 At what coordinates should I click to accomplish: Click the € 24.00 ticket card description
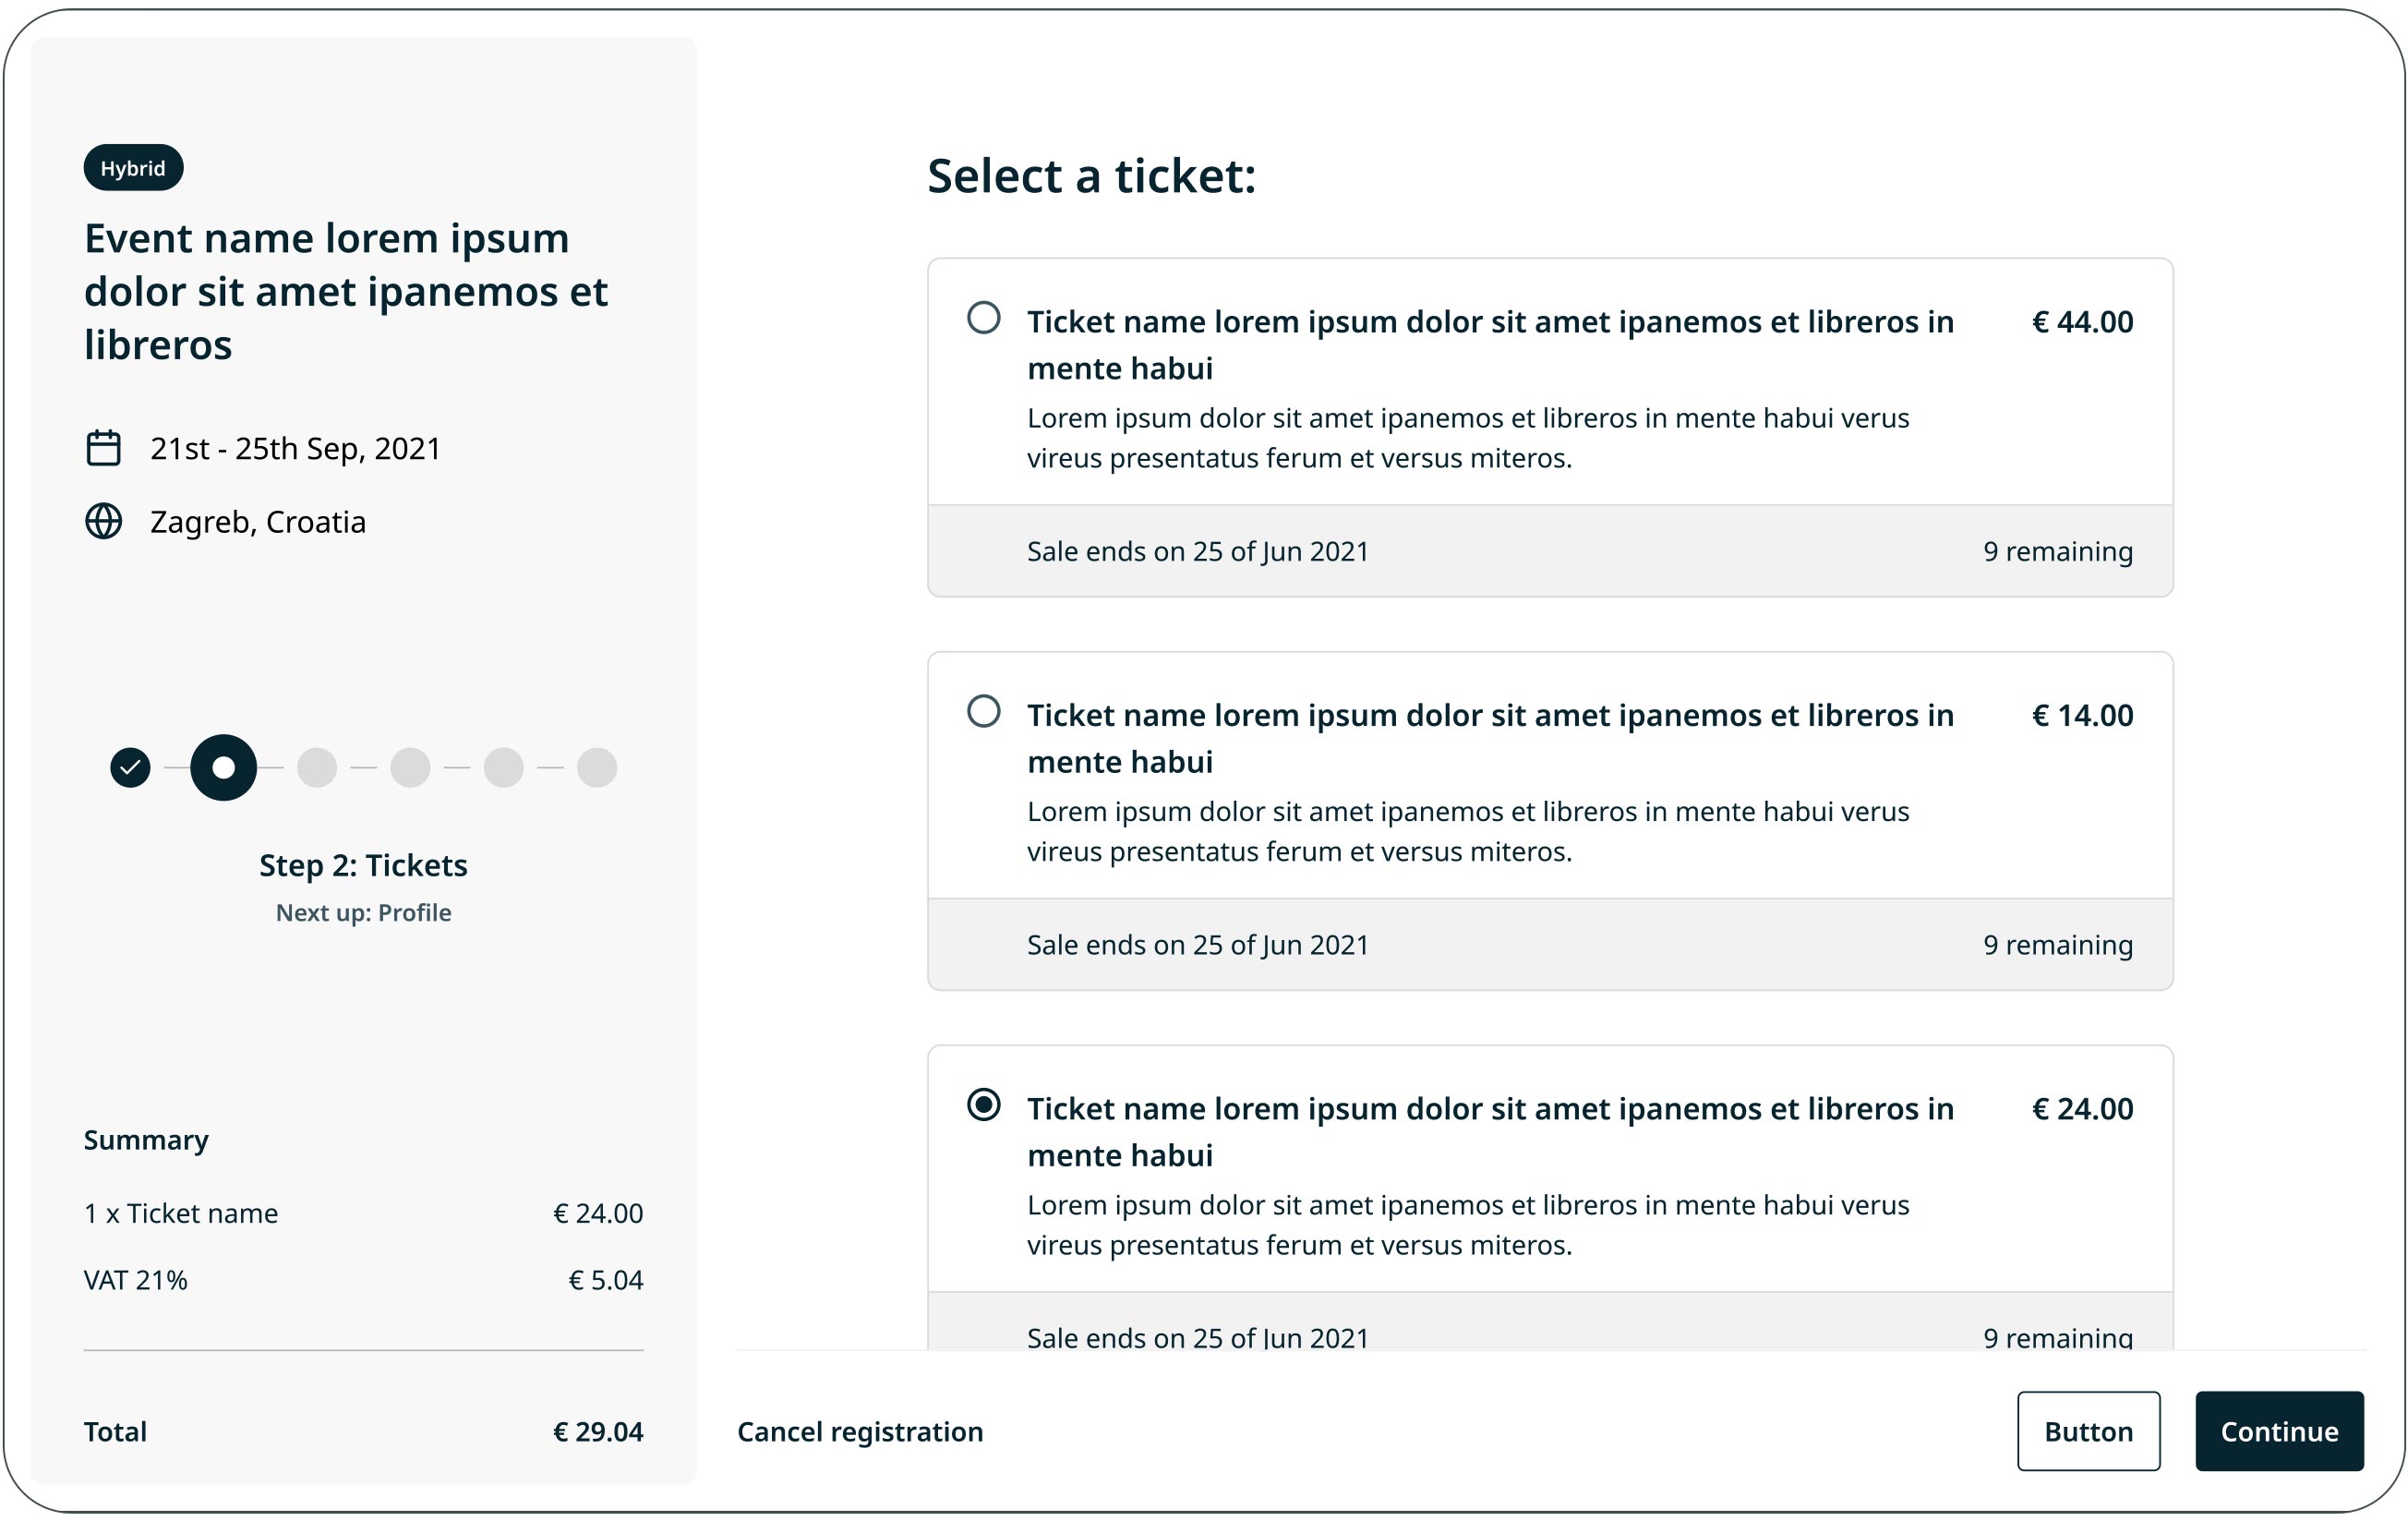pyautogui.click(x=1467, y=1225)
